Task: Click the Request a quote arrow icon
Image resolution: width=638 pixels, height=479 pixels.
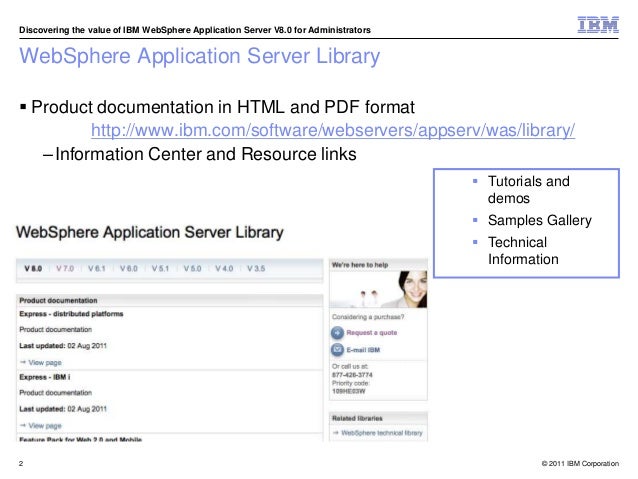Action: (337, 333)
